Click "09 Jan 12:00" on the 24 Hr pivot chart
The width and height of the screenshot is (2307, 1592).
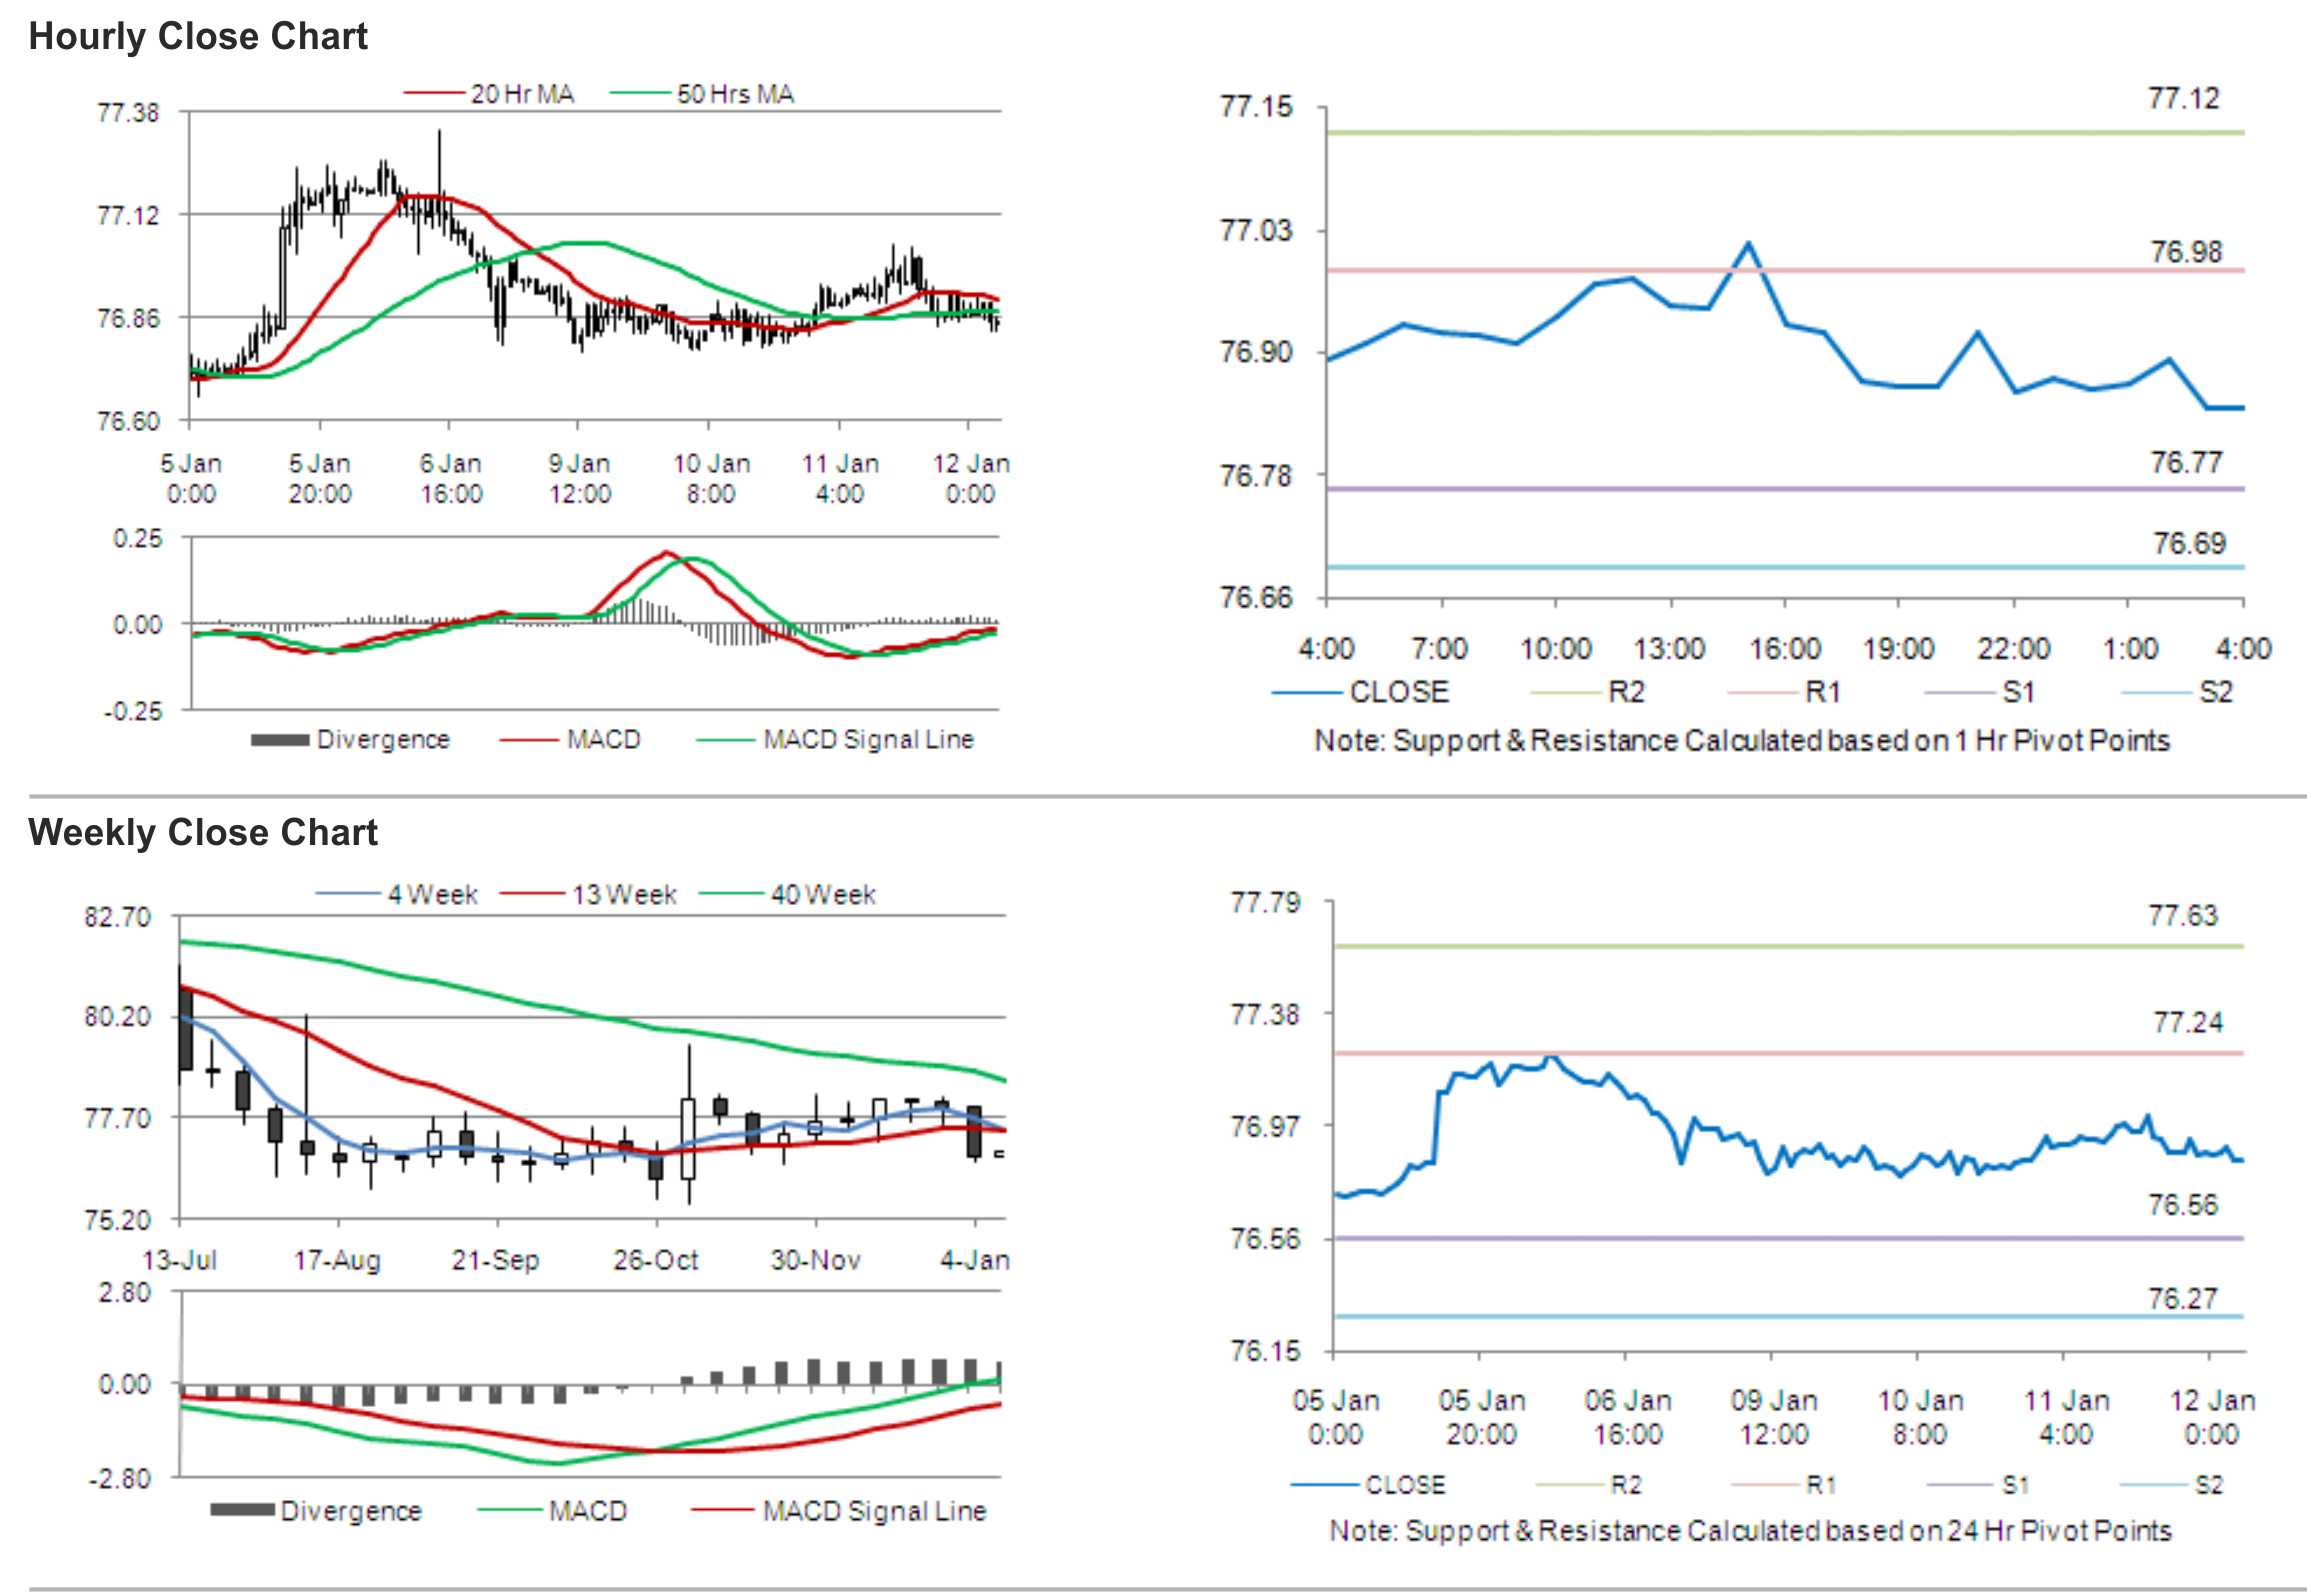pos(1774,1417)
